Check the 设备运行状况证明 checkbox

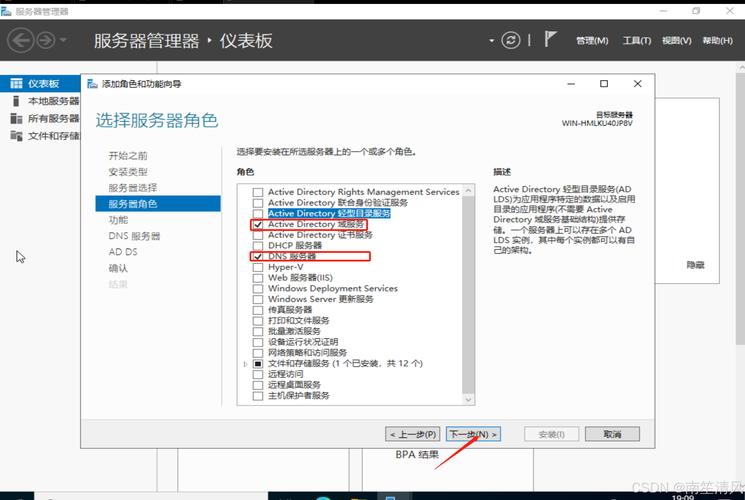(258, 342)
